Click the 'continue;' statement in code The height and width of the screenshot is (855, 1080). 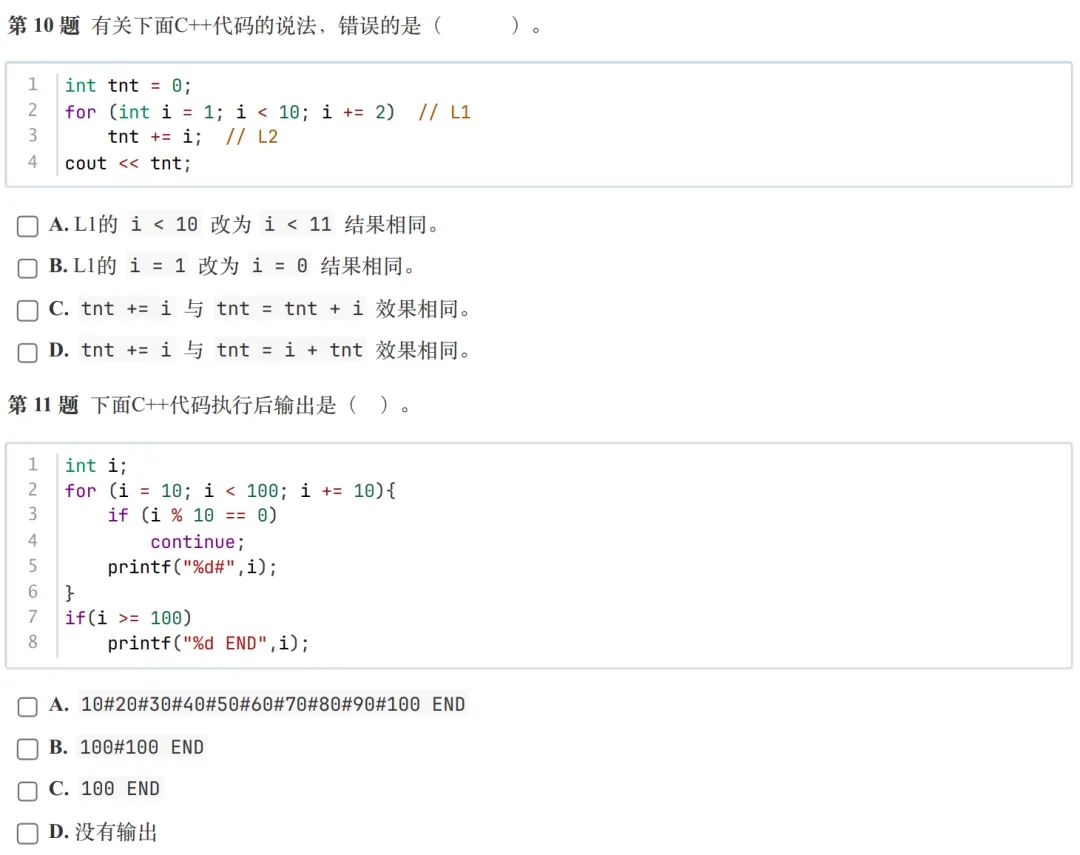[198, 542]
